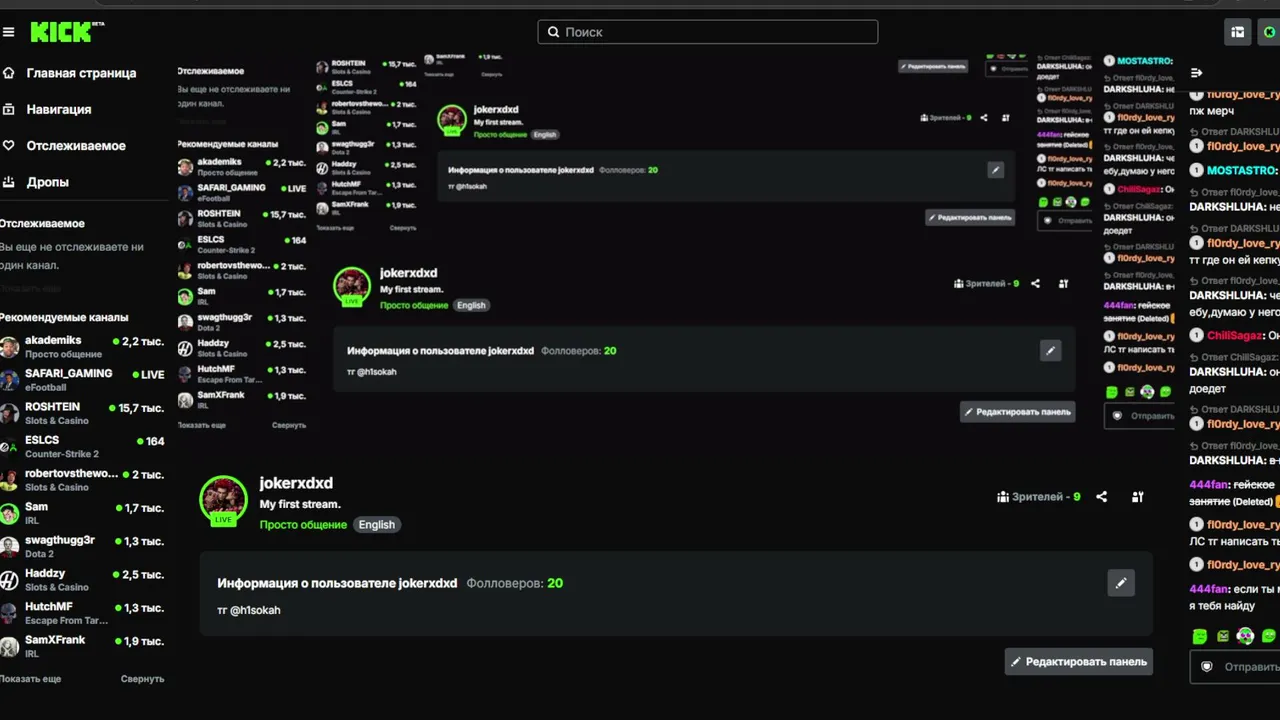Screen dimensions: 1280x720
Task: Click the English tag under the largest jokerxdxd title
Action: coord(377,524)
